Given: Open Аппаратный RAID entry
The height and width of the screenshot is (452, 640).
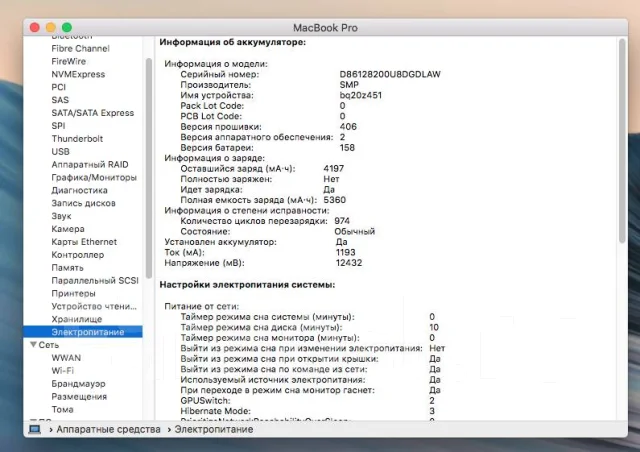Looking at the screenshot, I should (90, 165).
